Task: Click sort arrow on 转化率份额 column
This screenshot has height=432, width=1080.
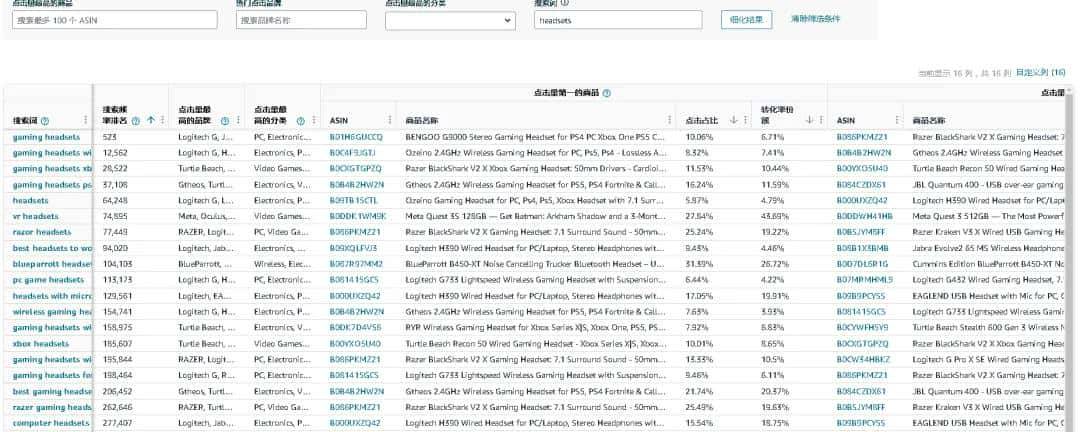Action: click(x=809, y=120)
